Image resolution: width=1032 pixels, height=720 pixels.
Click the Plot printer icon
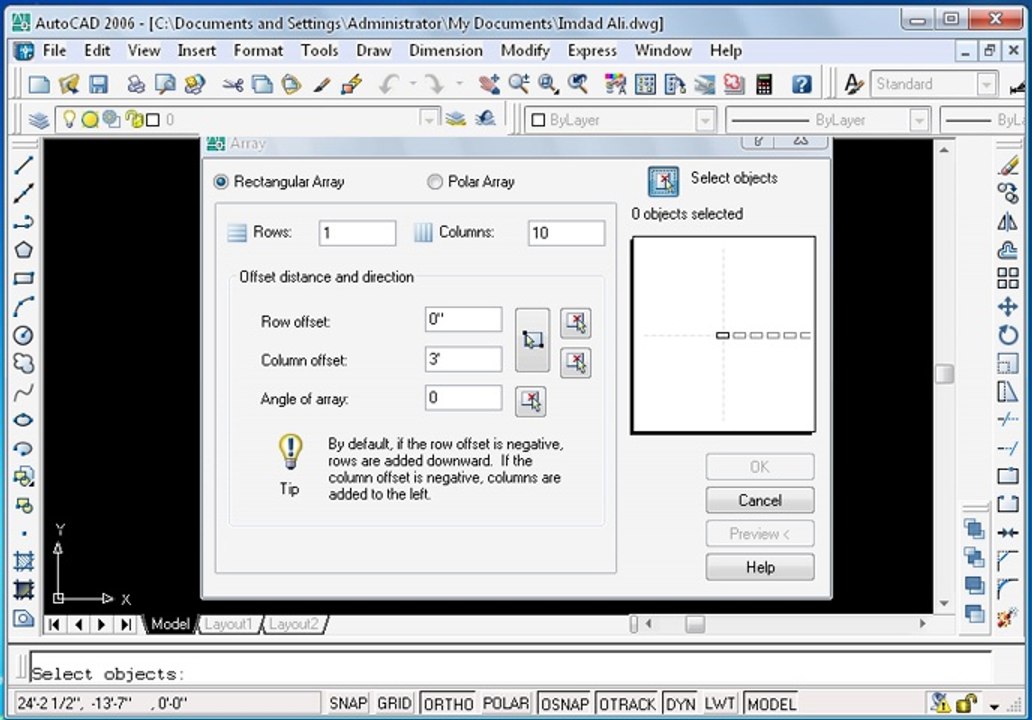tap(136, 84)
